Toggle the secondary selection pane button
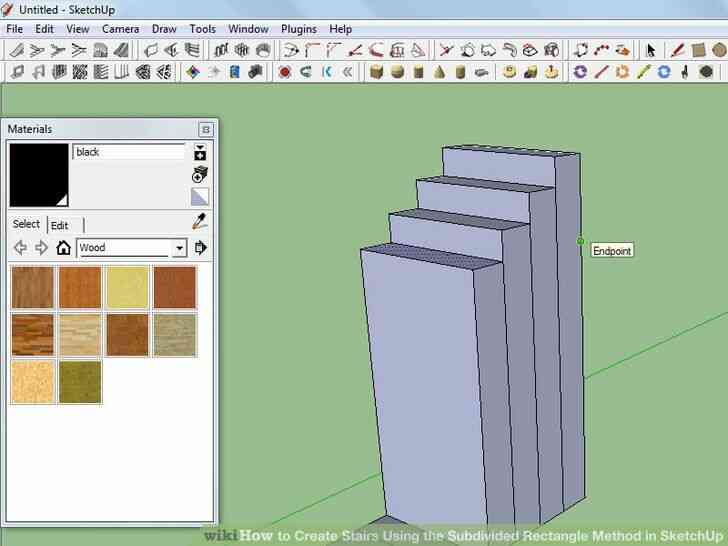728x546 pixels. [x=200, y=152]
